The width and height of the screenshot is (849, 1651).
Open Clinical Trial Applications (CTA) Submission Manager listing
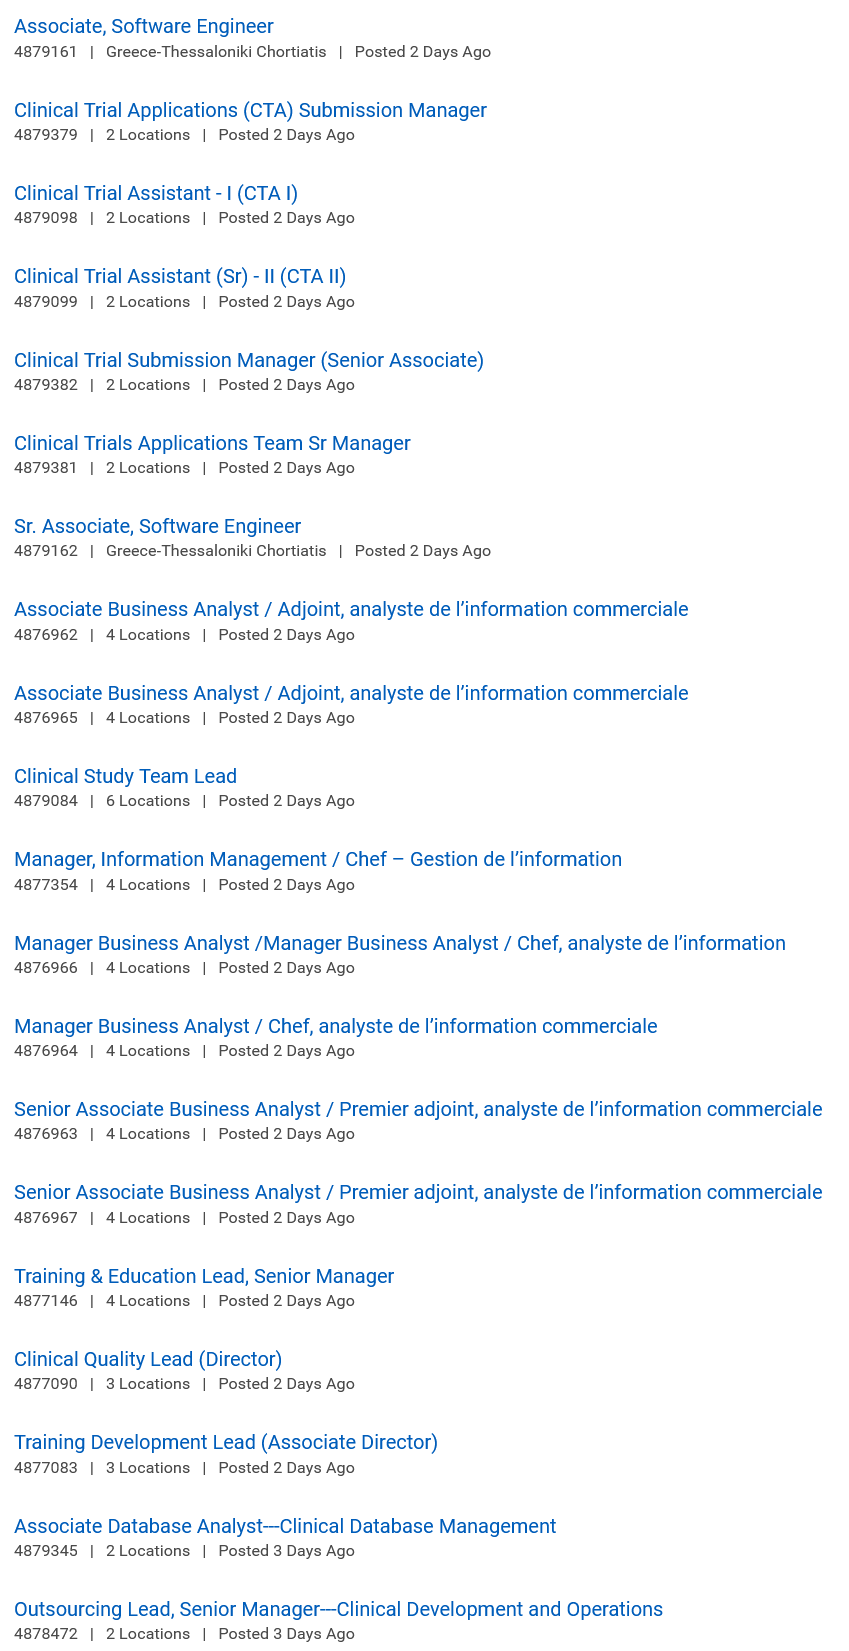tap(250, 111)
